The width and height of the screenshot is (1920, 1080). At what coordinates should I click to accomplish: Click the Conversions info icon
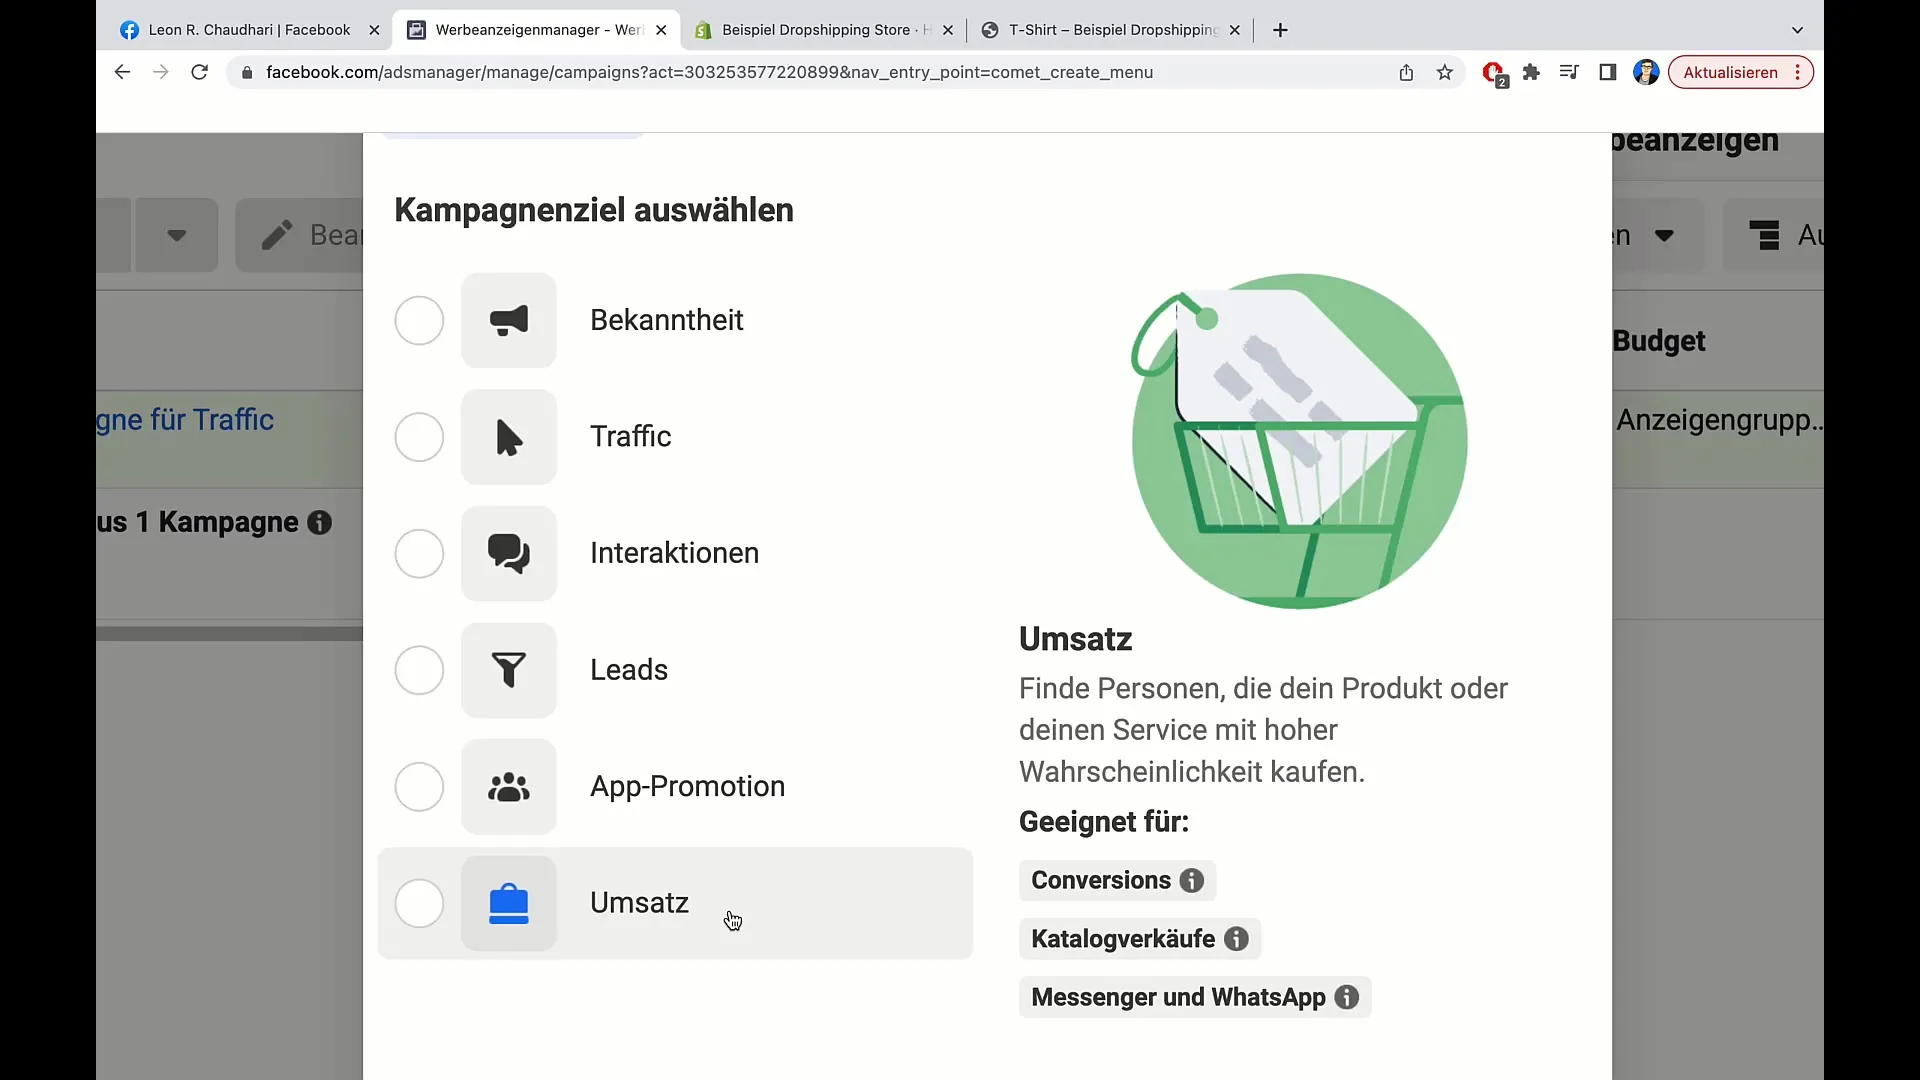click(1191, 881)
